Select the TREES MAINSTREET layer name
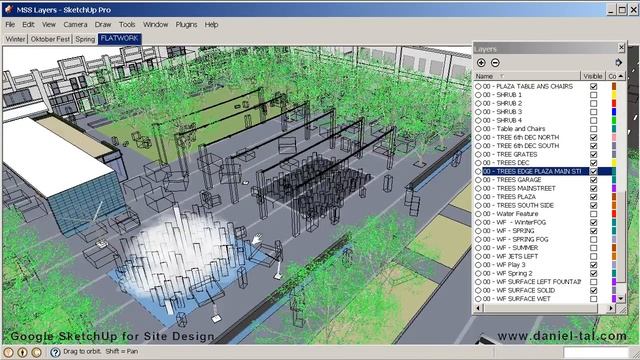The width and height of the screenshot is (640, 360). tap(519, 189)
